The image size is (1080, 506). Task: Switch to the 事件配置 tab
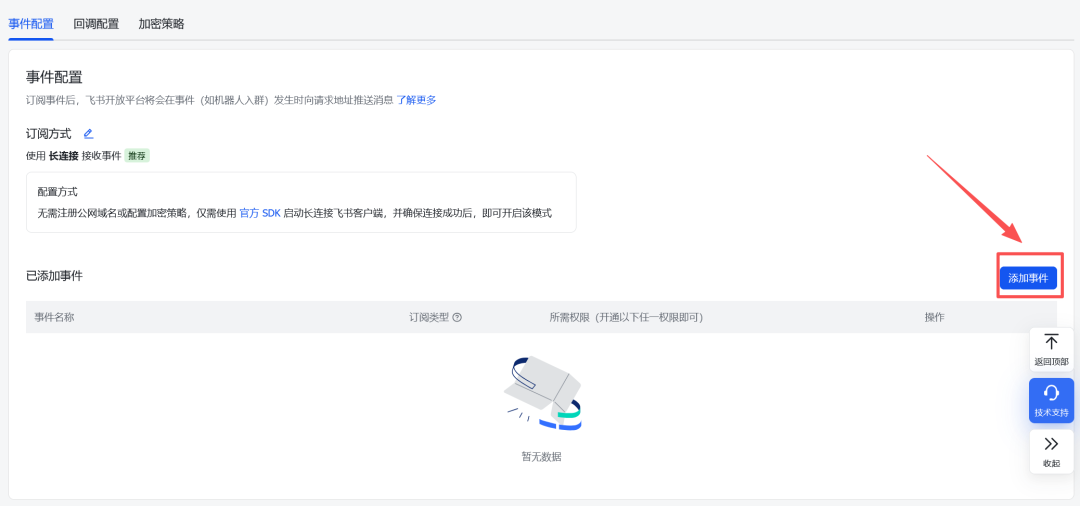coord(30,23)
